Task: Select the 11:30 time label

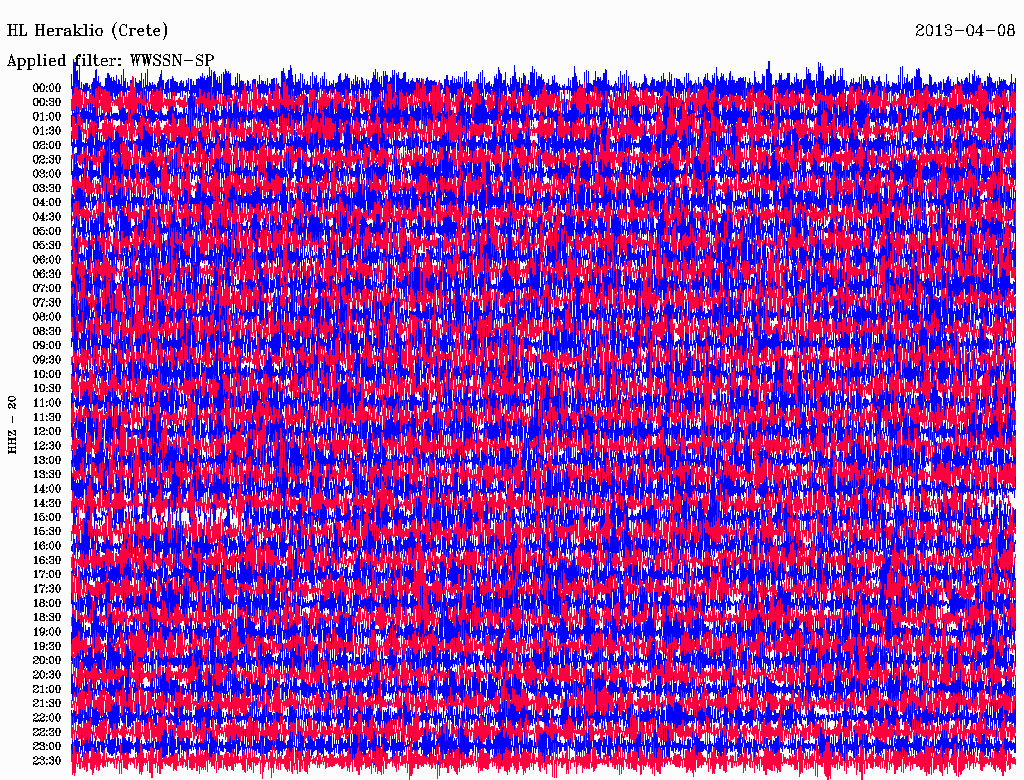Action: [46, 417]
